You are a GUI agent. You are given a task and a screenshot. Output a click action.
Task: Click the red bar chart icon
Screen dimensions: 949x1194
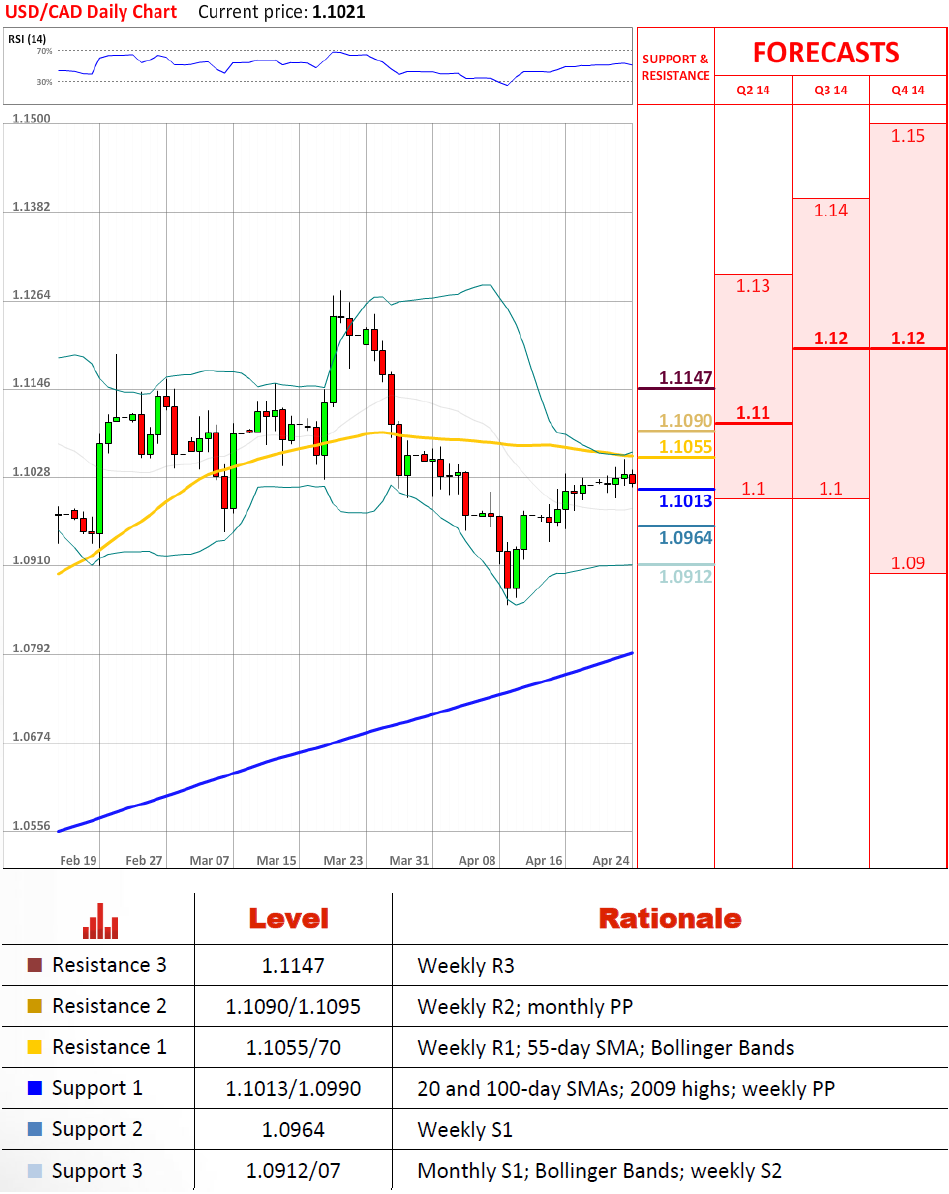click(101, 921)
